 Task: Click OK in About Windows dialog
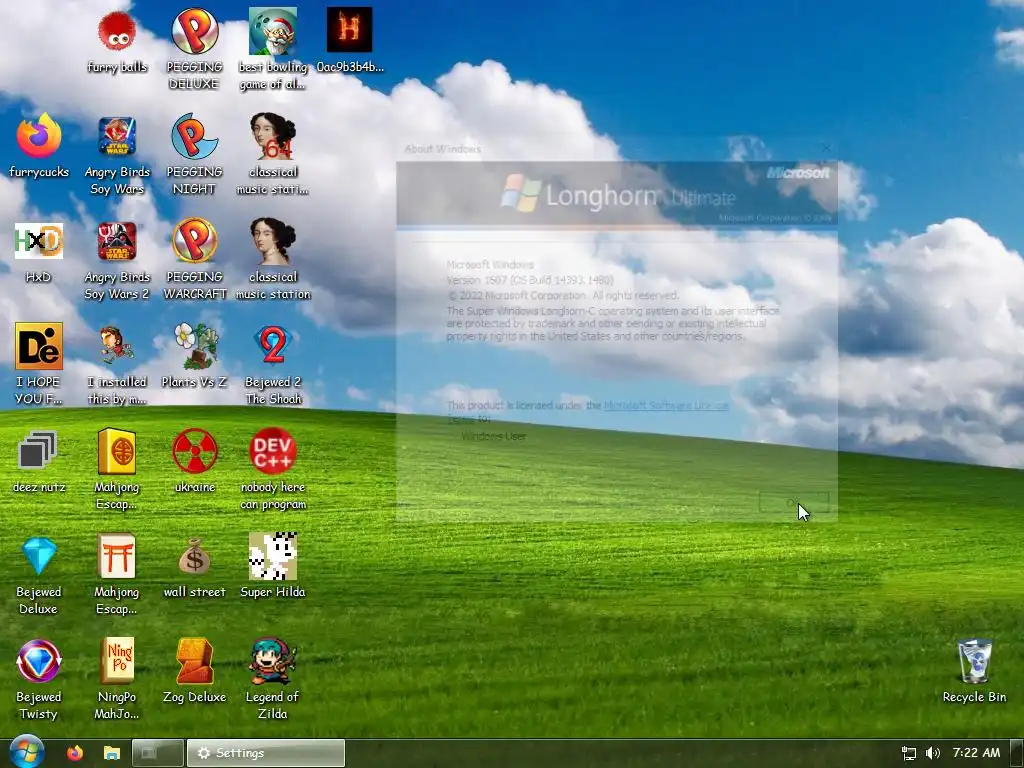pos(794,502)
